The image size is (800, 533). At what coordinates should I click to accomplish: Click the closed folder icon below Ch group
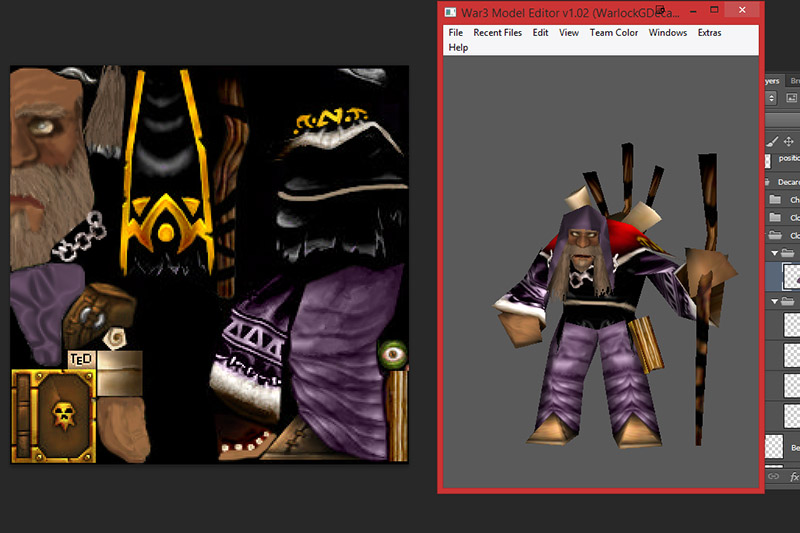pos(775,218)
